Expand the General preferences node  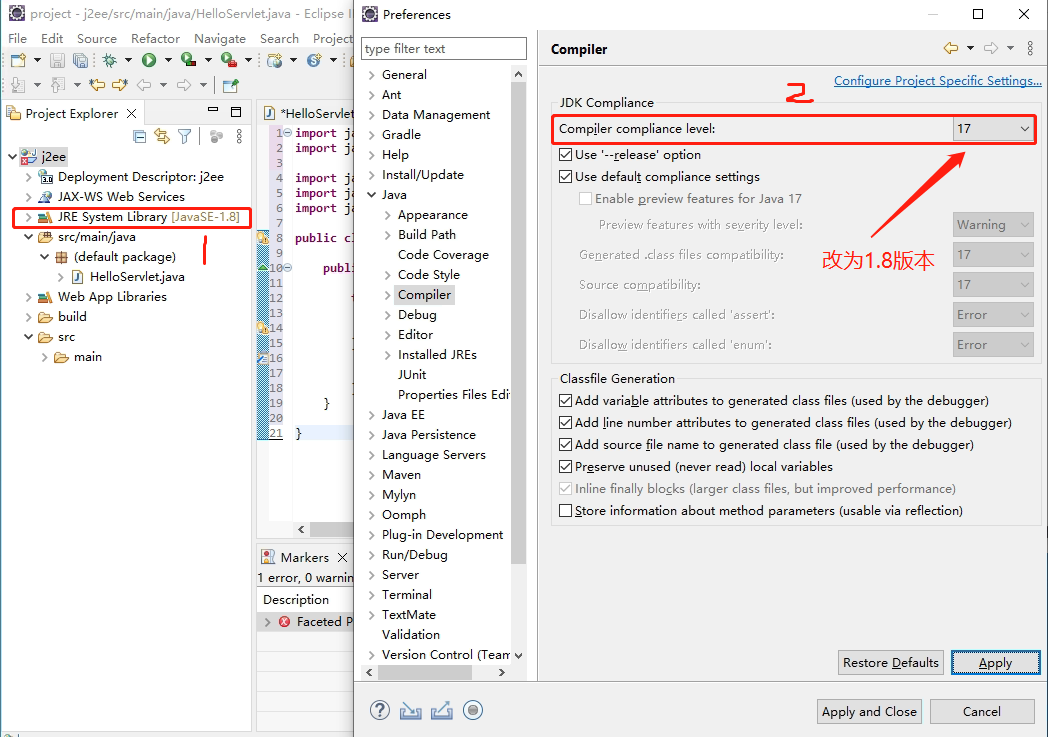tap(372, 75)
